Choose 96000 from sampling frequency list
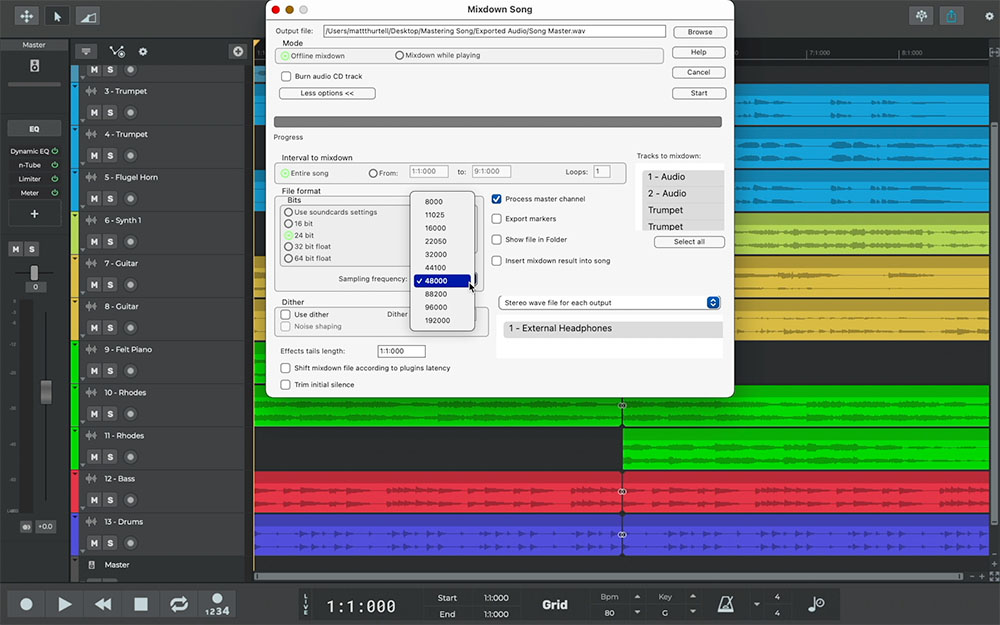Viewport: 1000px width, 625px height. click(437, 307)
